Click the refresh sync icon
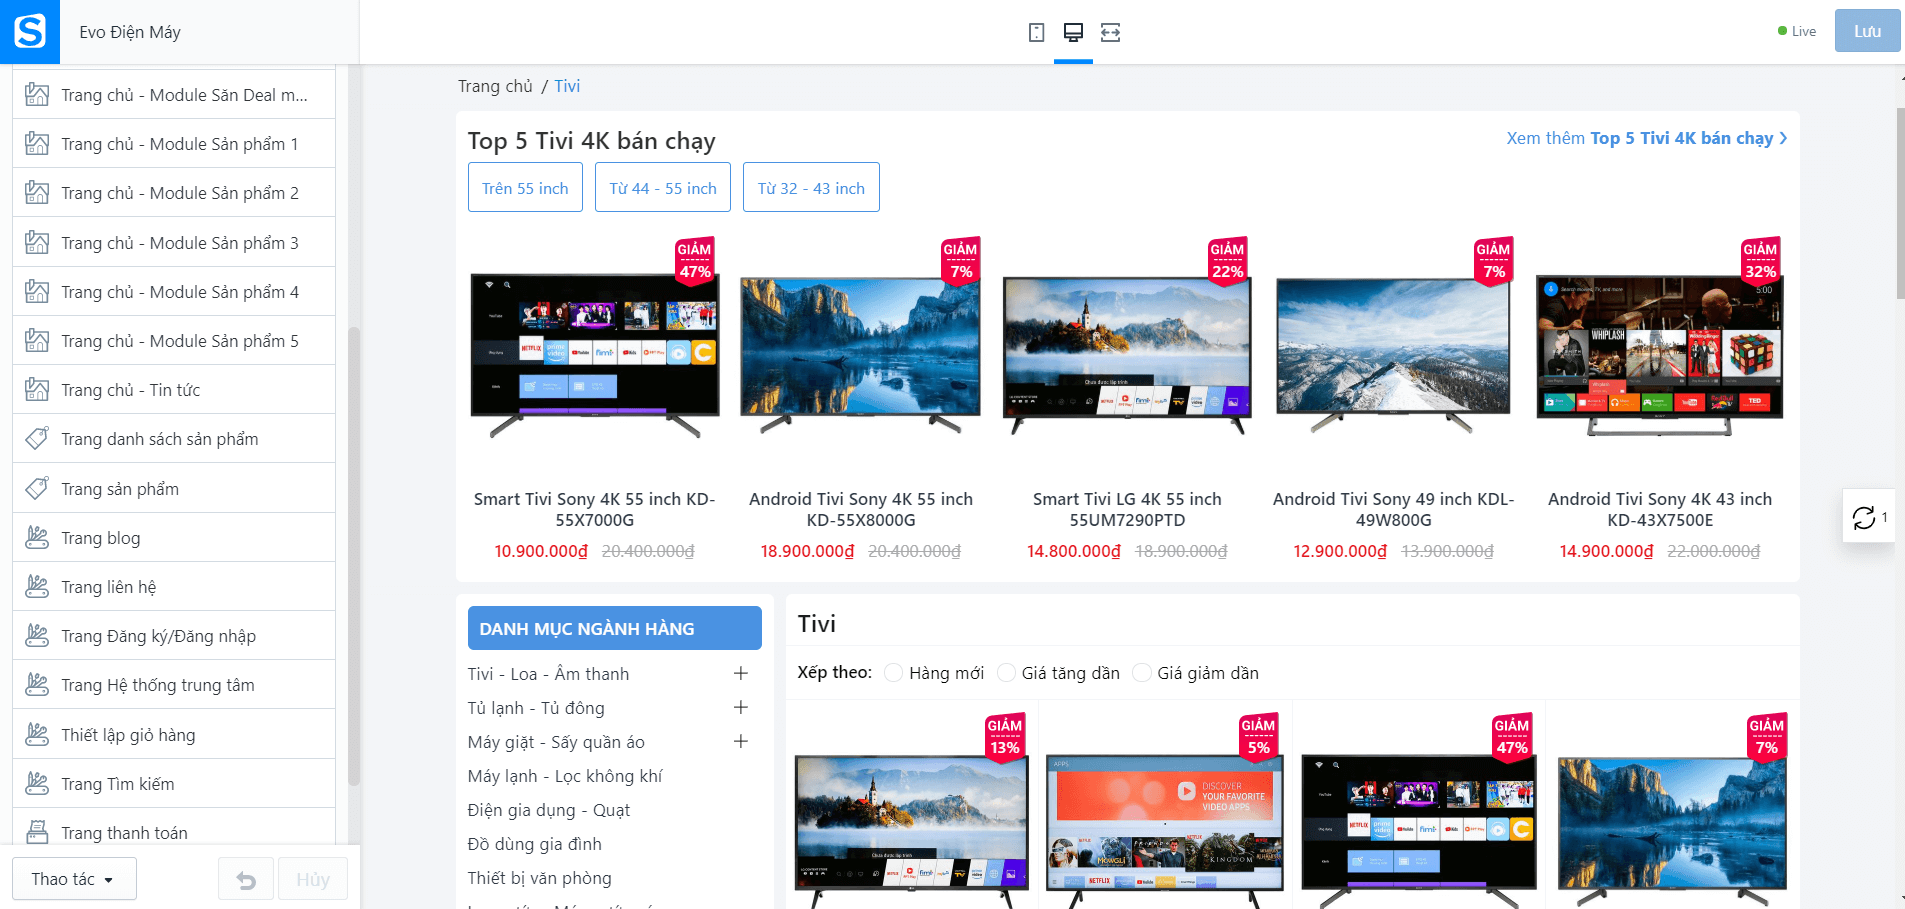The width and height of the screenshot is (1905, 909). 1864,517
